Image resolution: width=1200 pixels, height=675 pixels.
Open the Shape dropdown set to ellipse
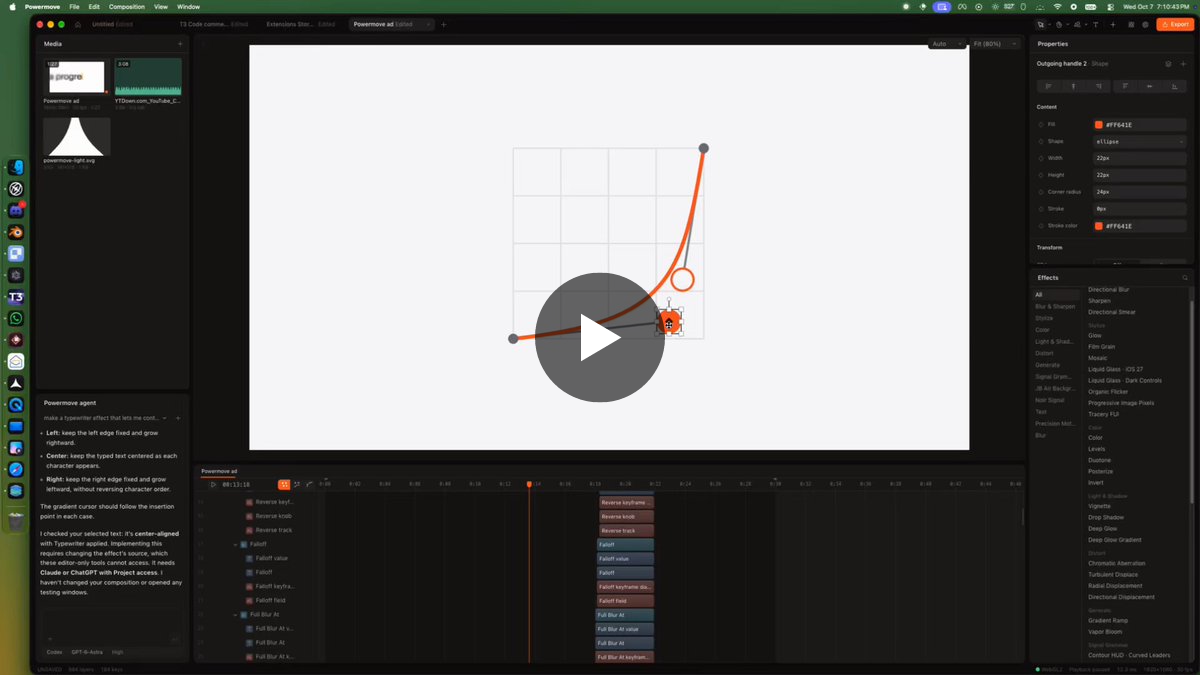1139,141
